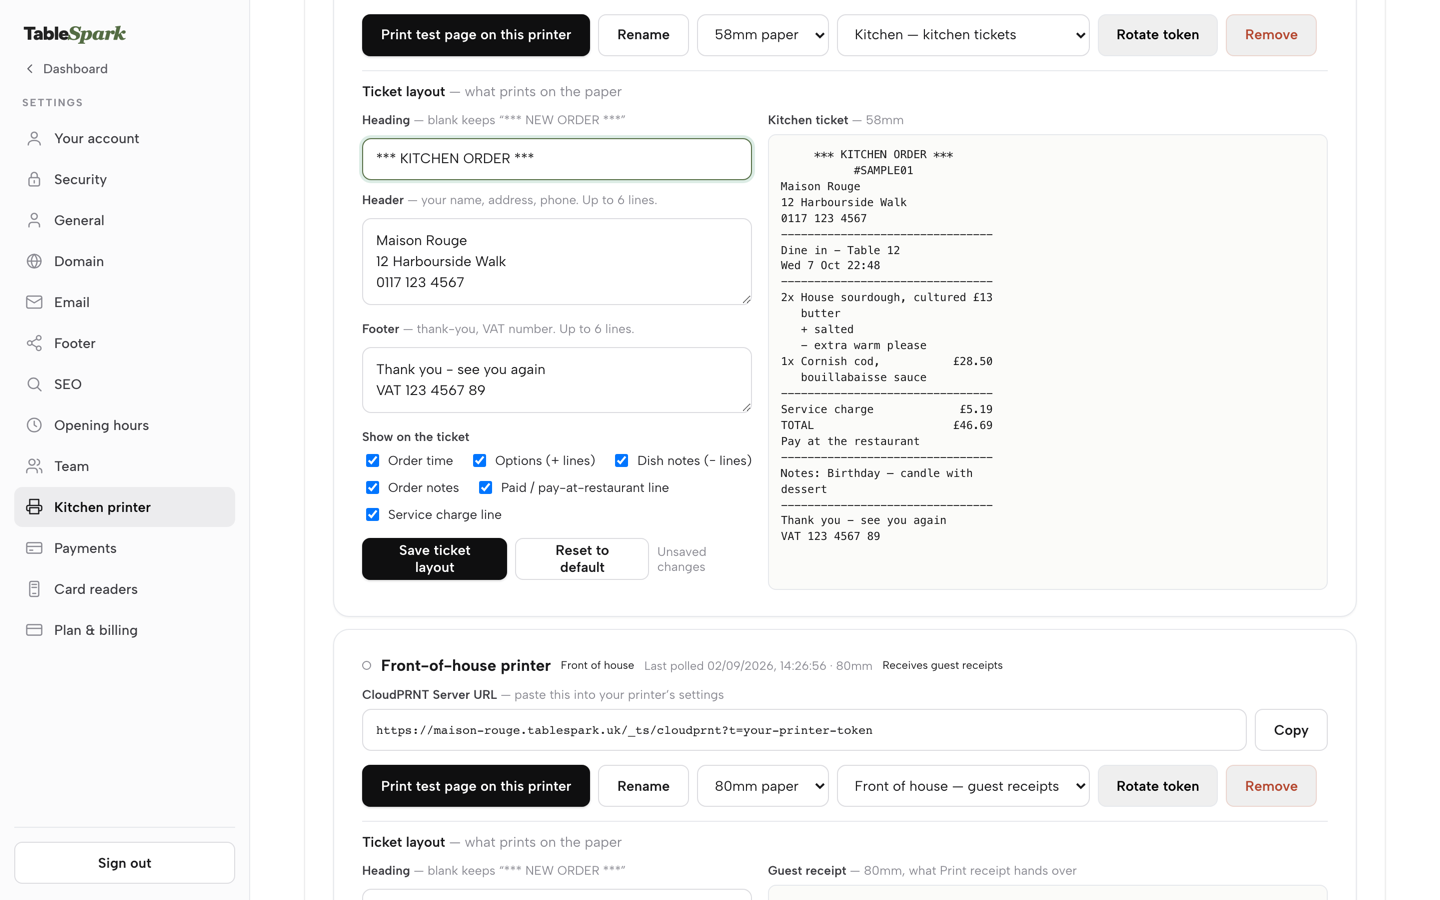Click the General settings icon in sidebar
Screen dimensions: 1440x900
pos(34,221)
